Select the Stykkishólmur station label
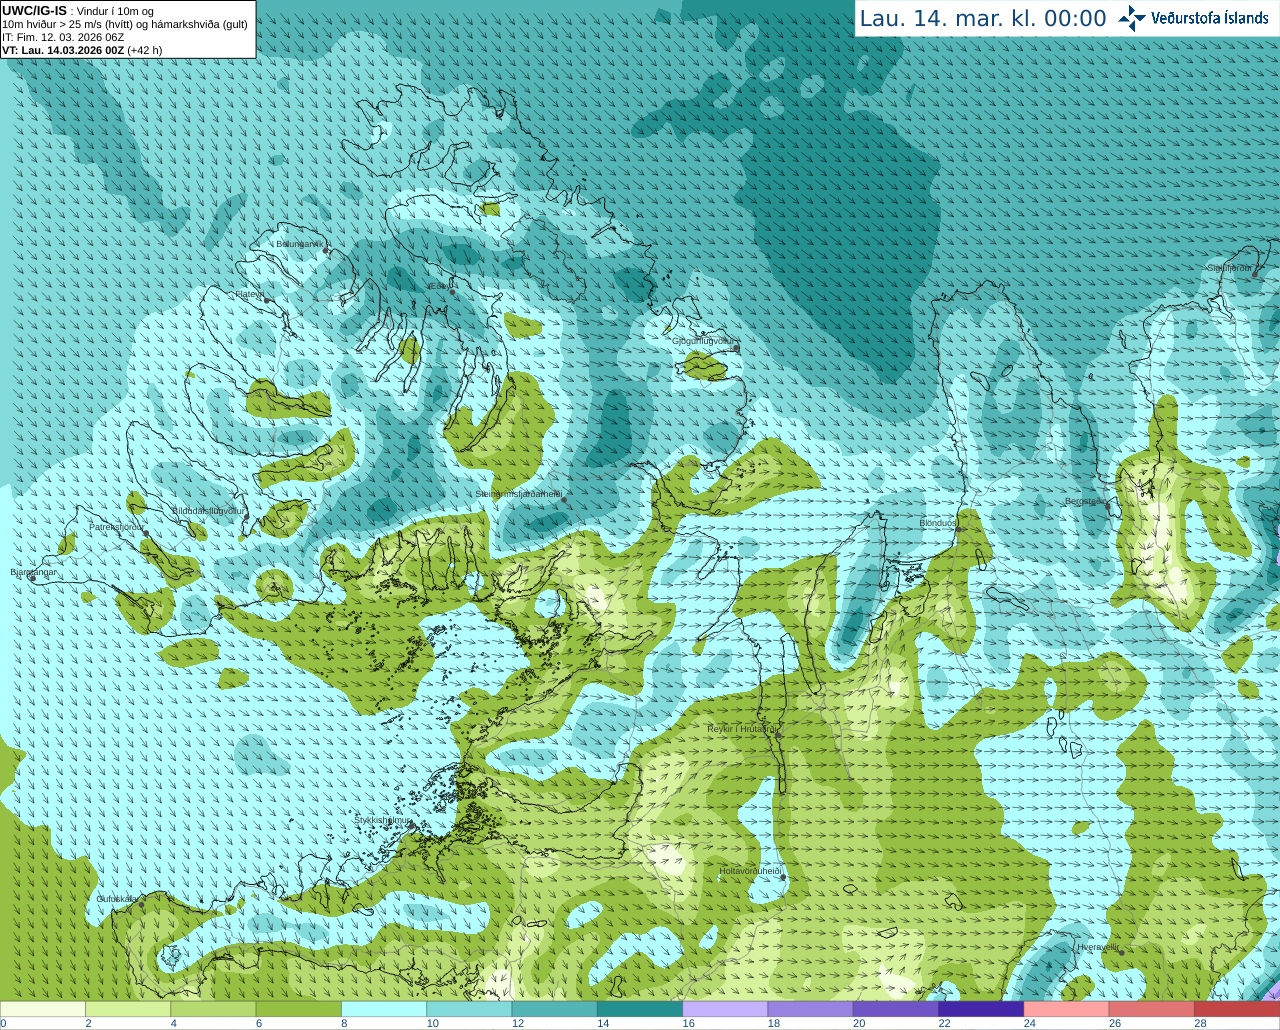This screenshot has height=1030, width=1280. (383, 820)
